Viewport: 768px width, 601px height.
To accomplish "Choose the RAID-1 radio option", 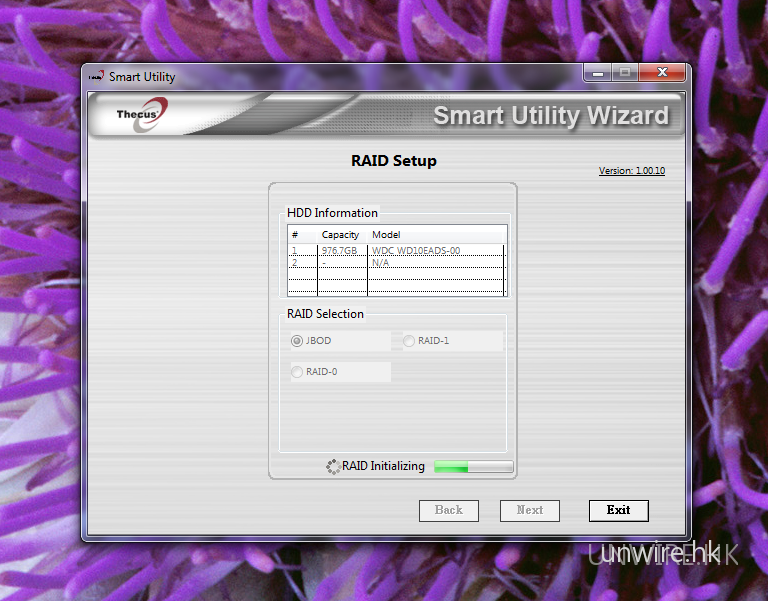I will click(x=409, y=341).
